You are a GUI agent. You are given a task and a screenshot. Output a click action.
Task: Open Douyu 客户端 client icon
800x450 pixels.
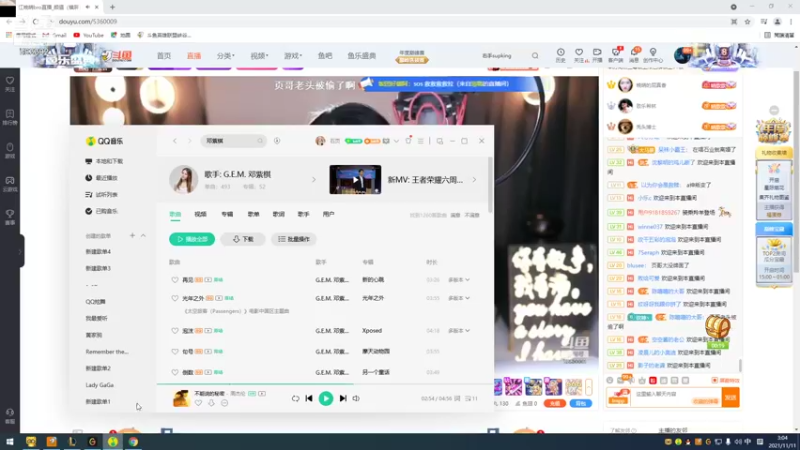[616, 55]
